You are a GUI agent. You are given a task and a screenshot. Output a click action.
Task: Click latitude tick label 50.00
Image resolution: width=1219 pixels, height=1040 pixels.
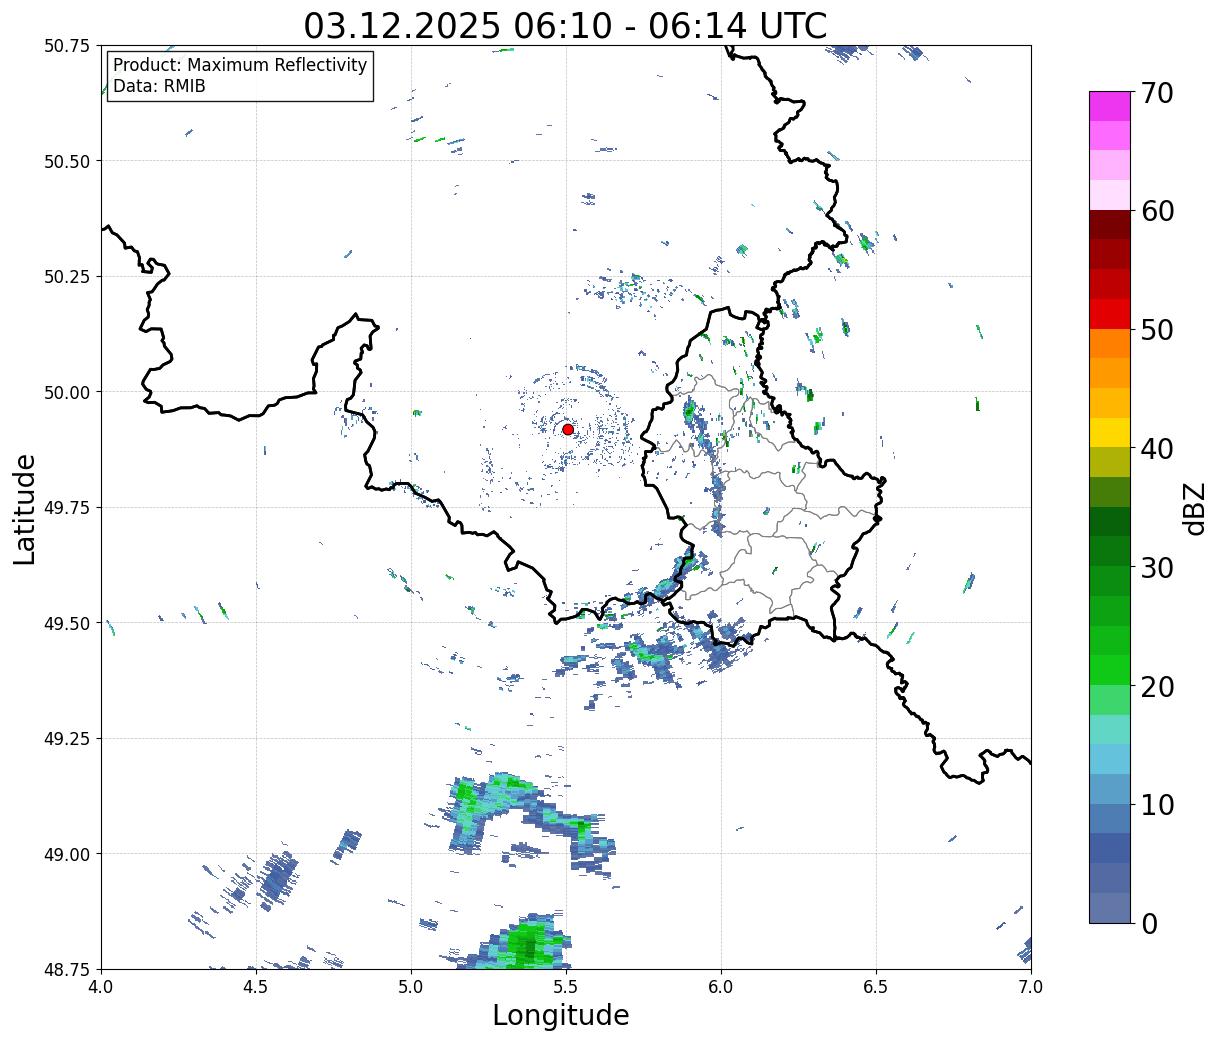(x=67, y=392)
